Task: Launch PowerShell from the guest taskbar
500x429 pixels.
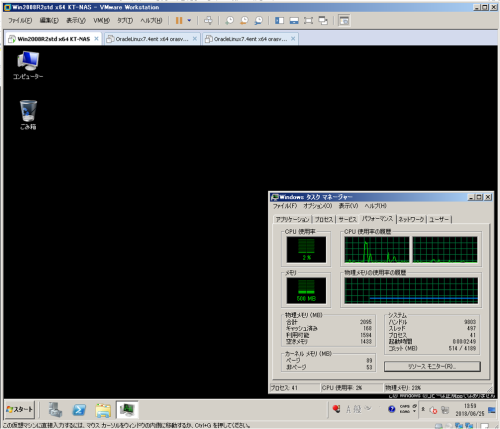Action: coord(79,410)
